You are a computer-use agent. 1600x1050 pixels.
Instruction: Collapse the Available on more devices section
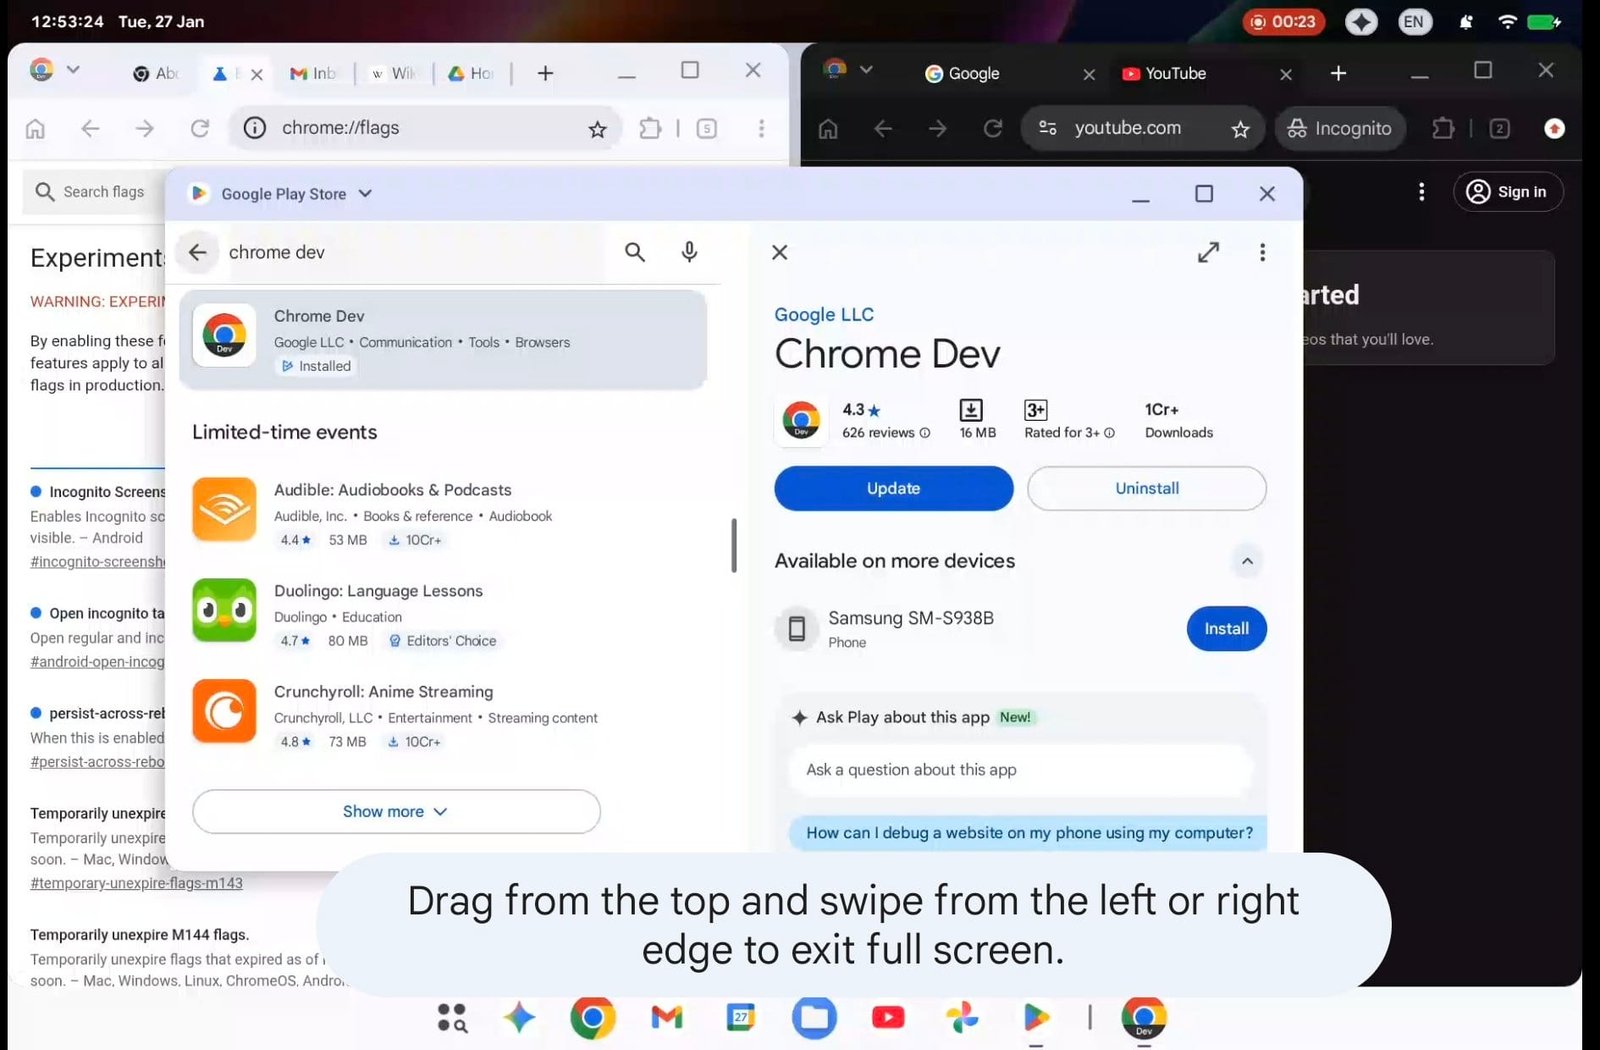[x=1247, y=561]
